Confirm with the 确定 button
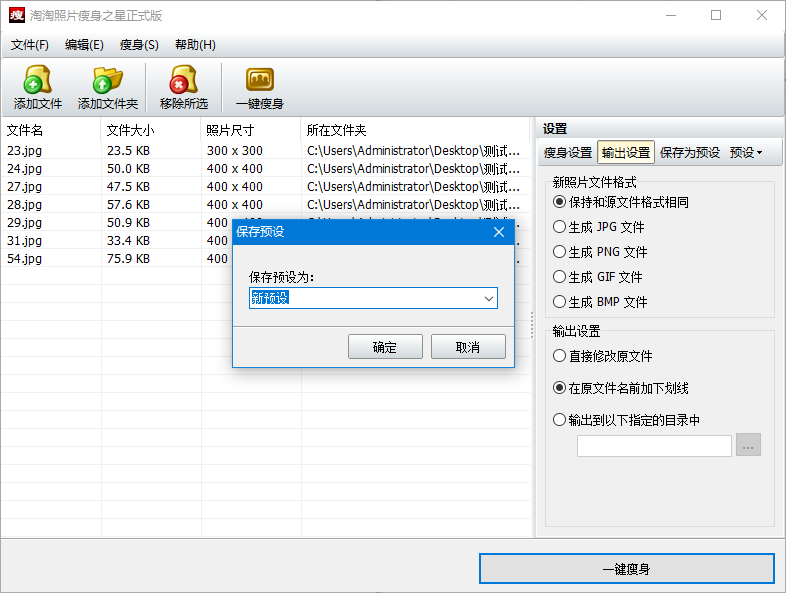 pos(385,347)
